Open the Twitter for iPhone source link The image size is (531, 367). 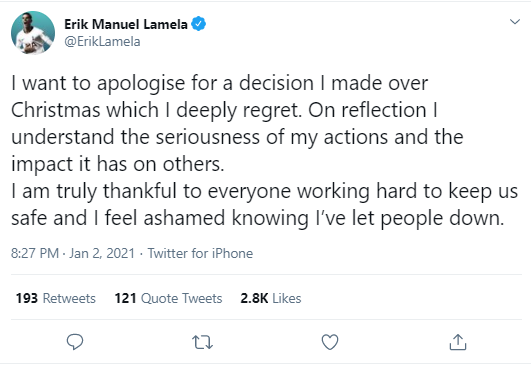click(x=200, y=253)
